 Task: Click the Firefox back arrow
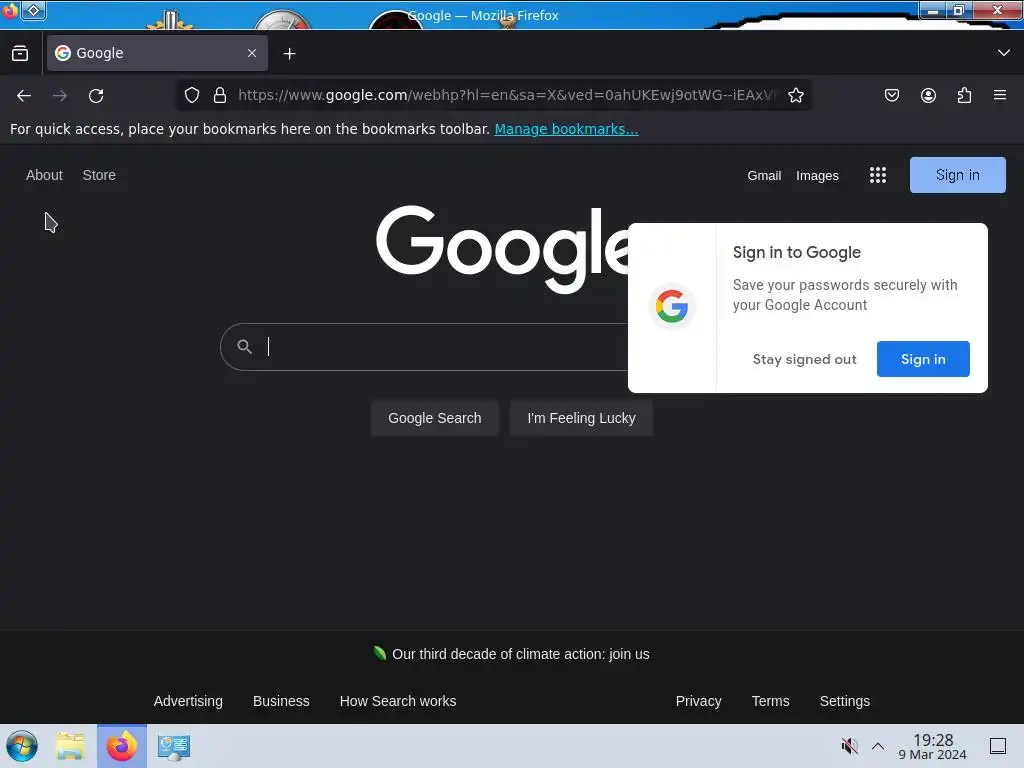[24, 95]
